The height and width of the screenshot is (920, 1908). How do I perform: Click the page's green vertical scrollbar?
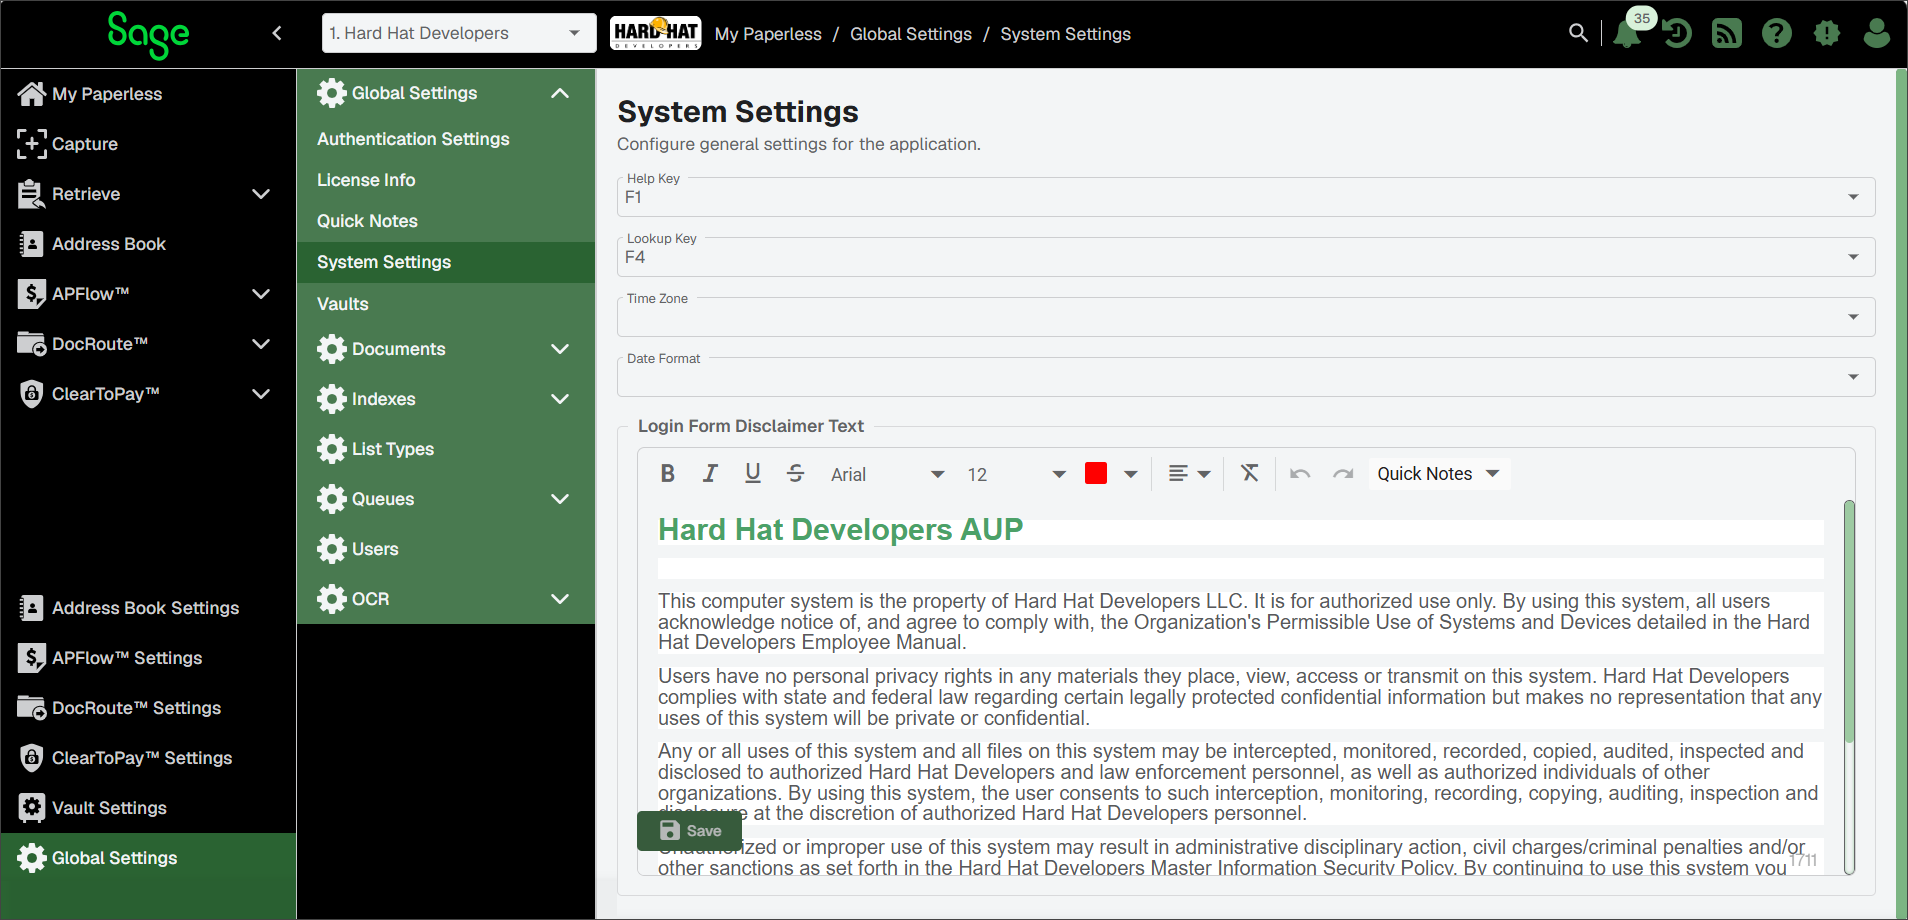[x=1901, y=495]
